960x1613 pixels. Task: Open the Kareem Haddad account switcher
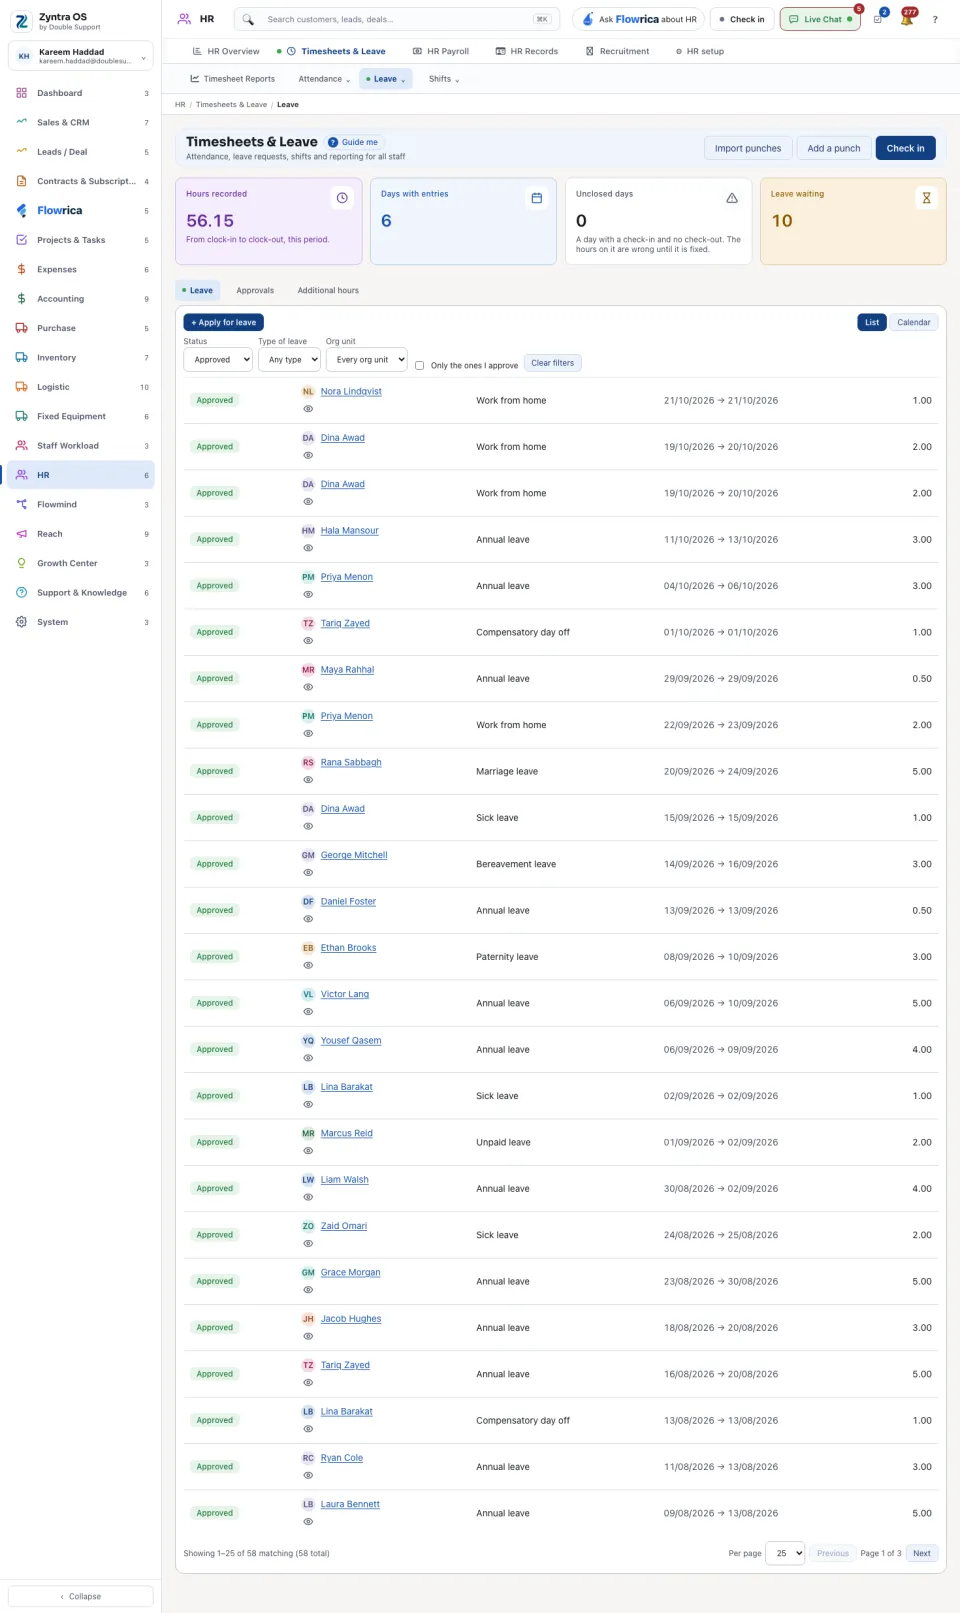point(81,56)
